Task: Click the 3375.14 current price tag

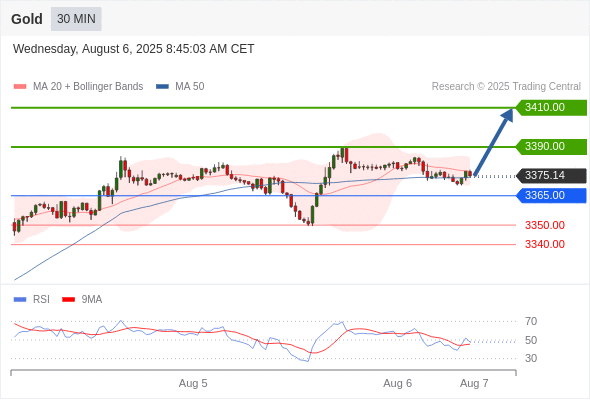Action: point(551,175)
